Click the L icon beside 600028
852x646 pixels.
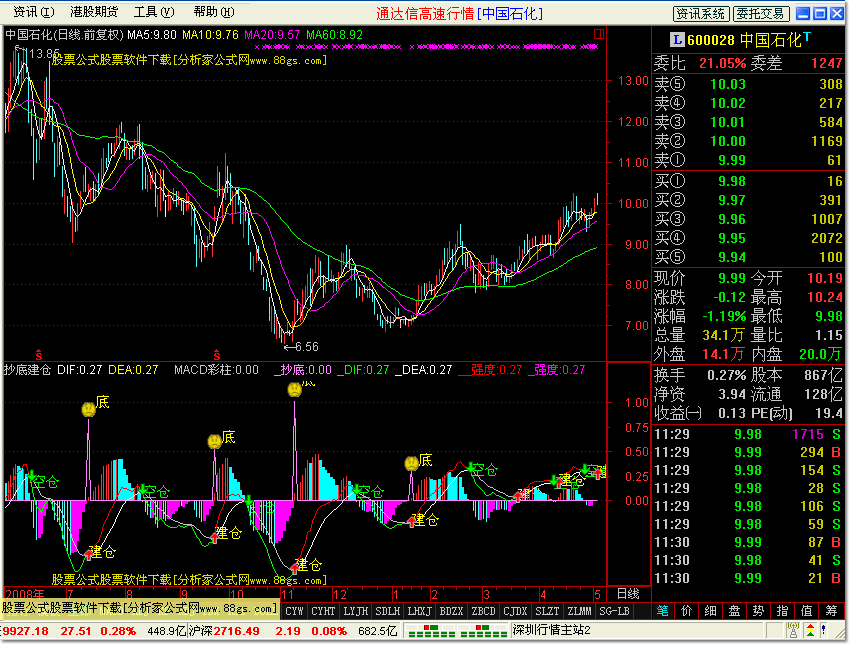coord(677,40)
